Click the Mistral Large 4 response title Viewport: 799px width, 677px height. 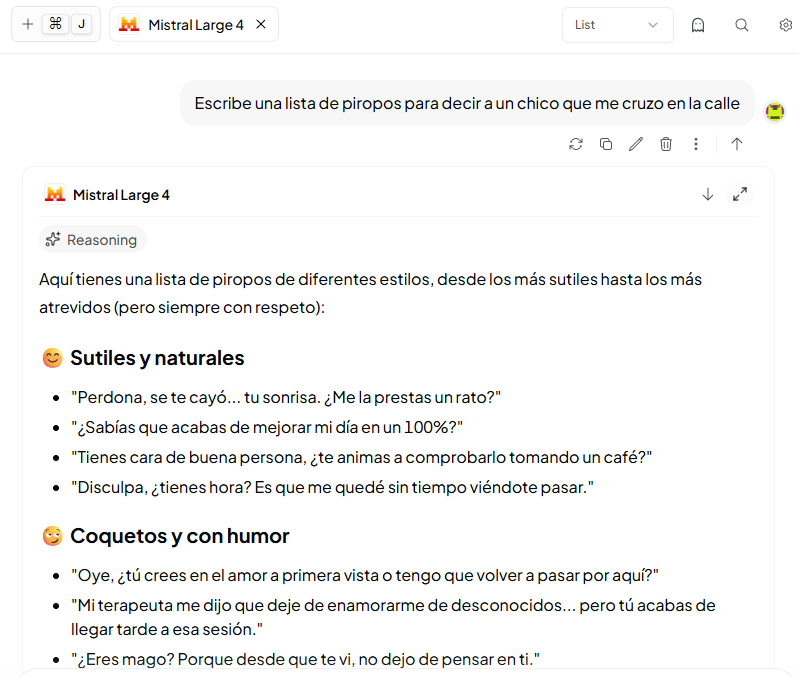click(x=121, y=195)
